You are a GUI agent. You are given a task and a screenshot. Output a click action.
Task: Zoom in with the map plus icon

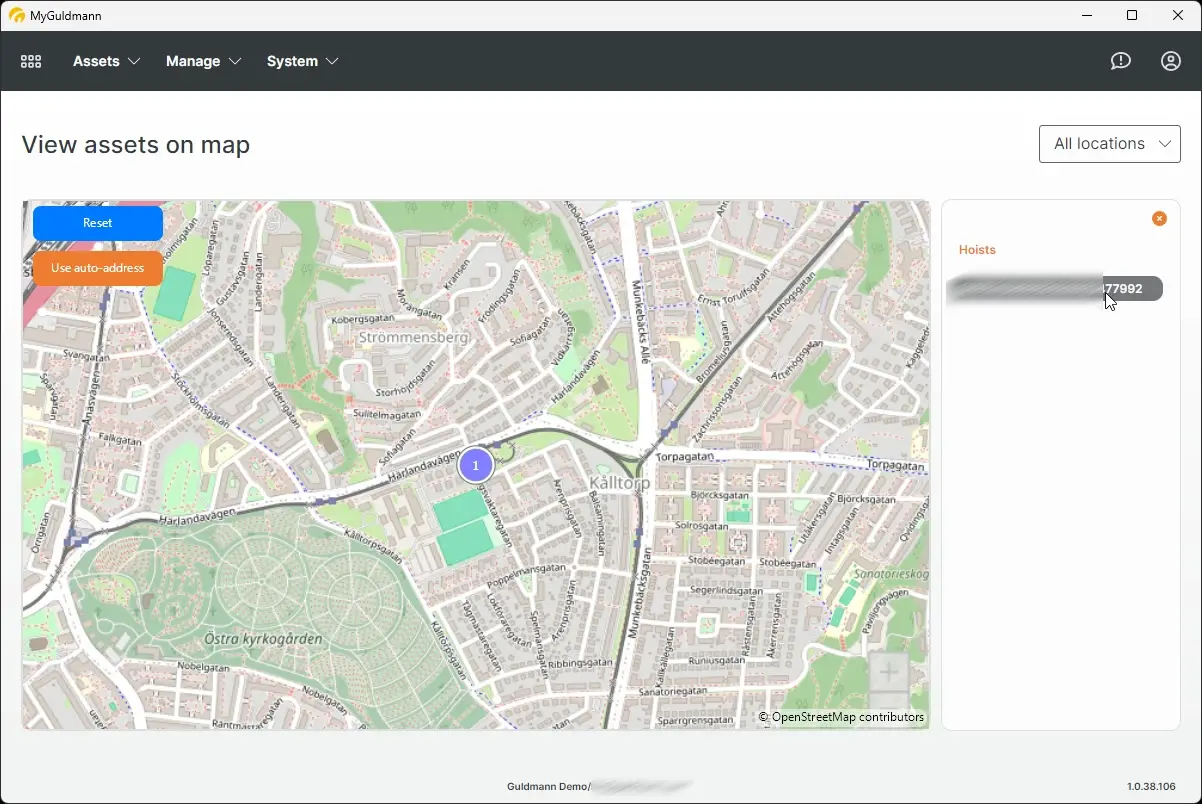(x=889, y=672)
